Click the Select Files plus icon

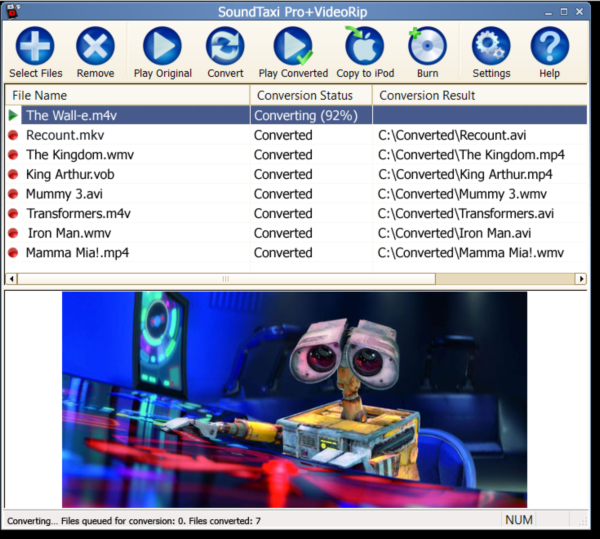click(x=35, y=46)
